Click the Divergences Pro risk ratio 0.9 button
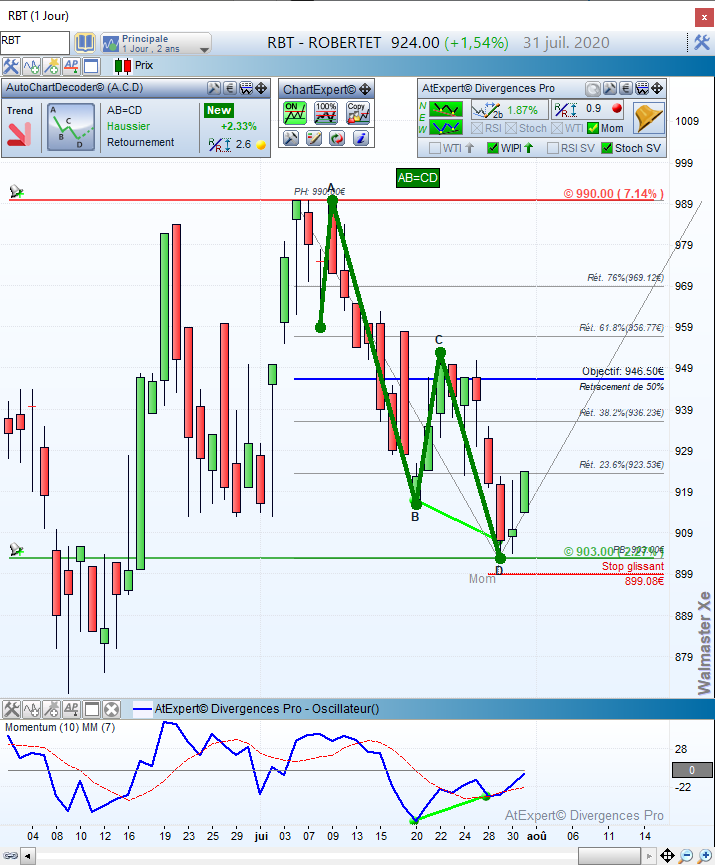This screenshot has height=865, width=715. [589, 109]
